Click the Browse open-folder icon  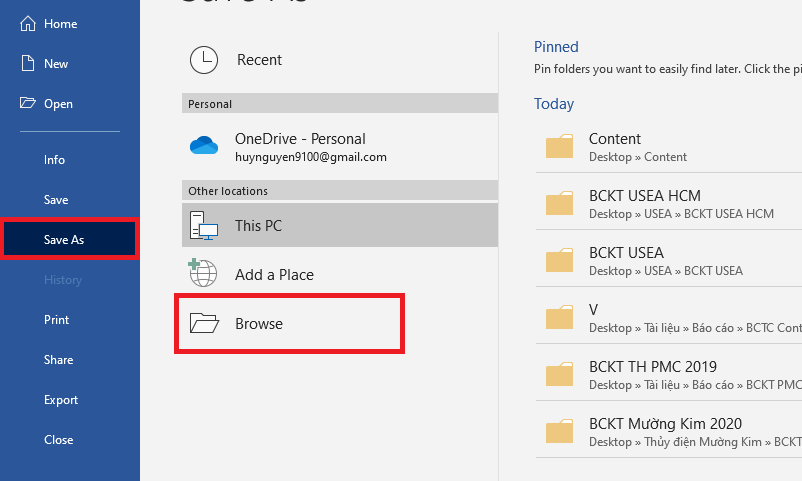tap(204, 323)
